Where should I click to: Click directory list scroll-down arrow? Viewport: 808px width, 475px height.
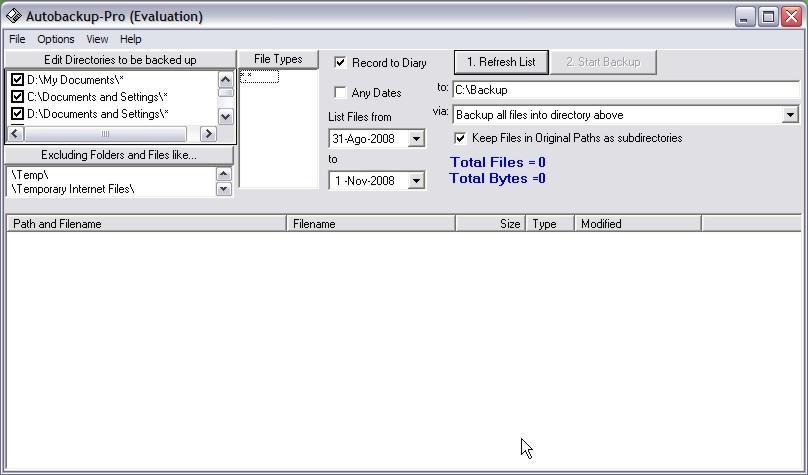point(225,117)
